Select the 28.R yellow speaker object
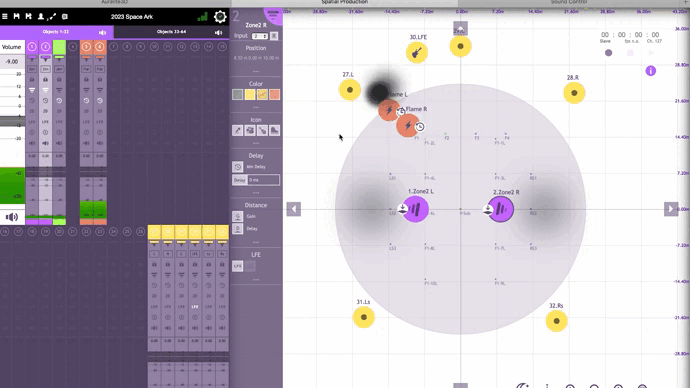The image size is (690, 388). click(x=574, y=93)
